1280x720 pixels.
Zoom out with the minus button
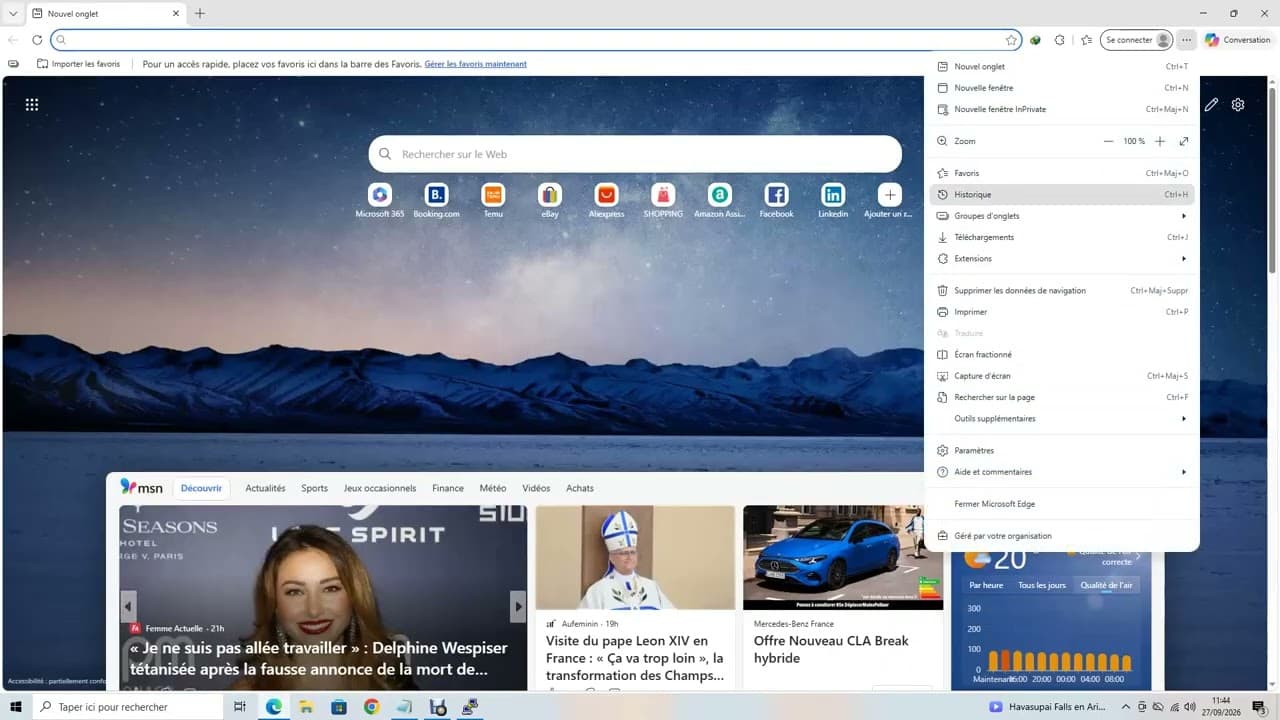click(x=1108, y=141)
